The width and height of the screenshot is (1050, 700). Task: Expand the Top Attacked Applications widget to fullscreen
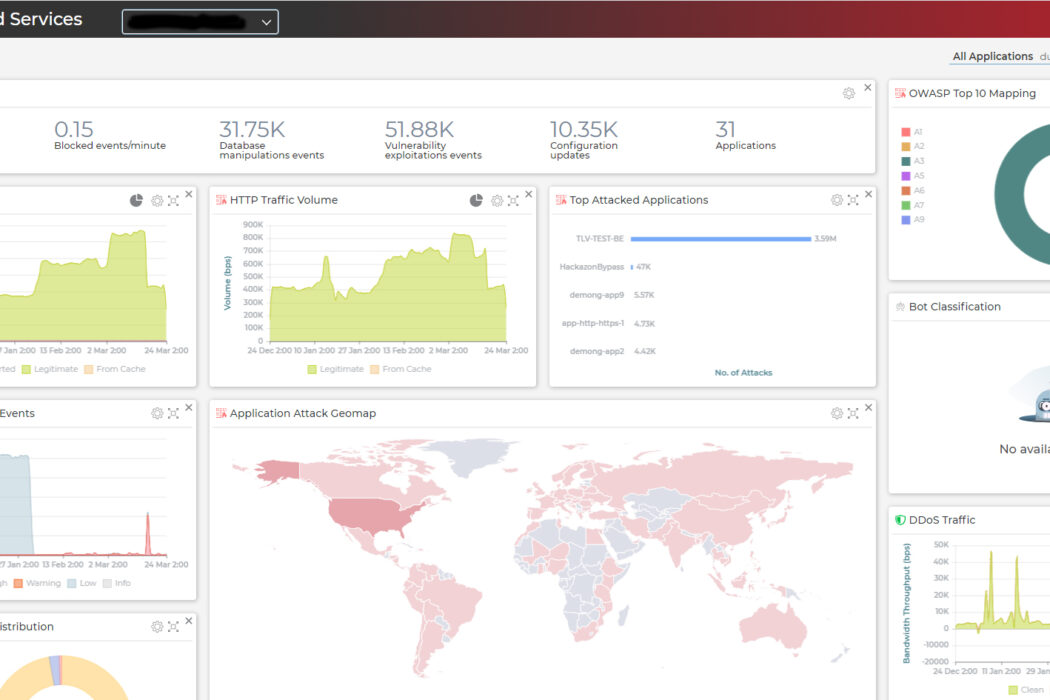click(852, 200)
